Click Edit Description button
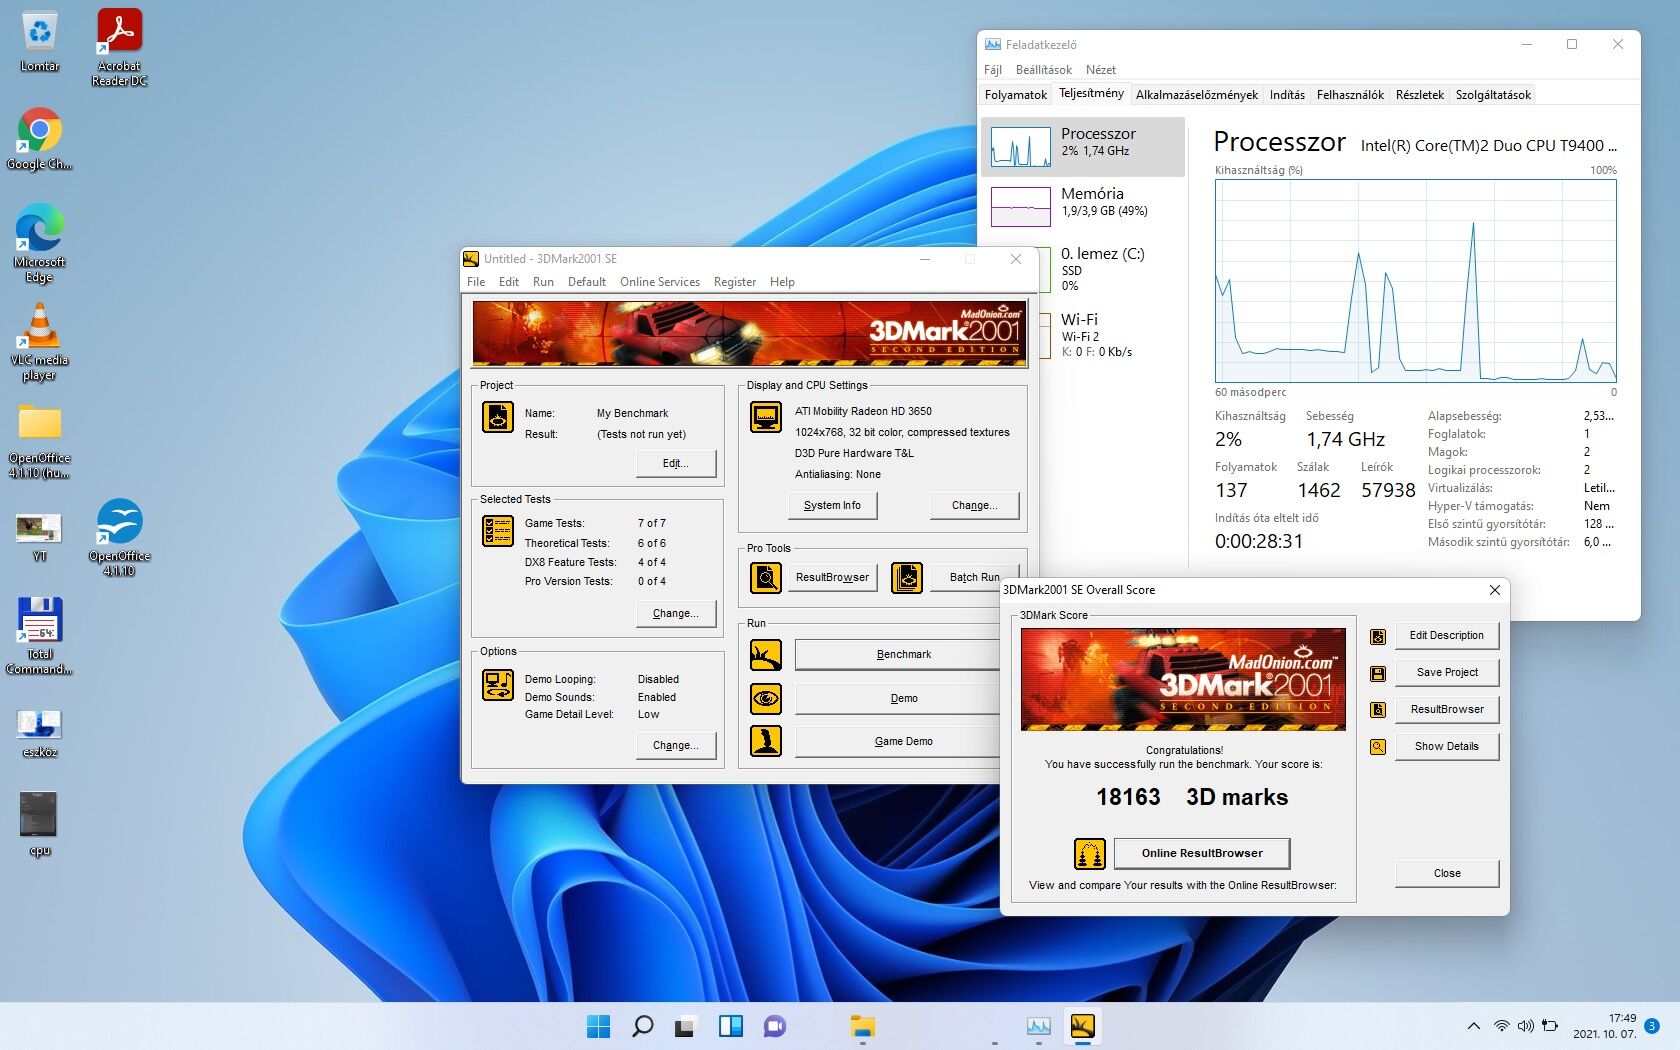This screenshot has width=1680, height=1050. coord(1447,635)
